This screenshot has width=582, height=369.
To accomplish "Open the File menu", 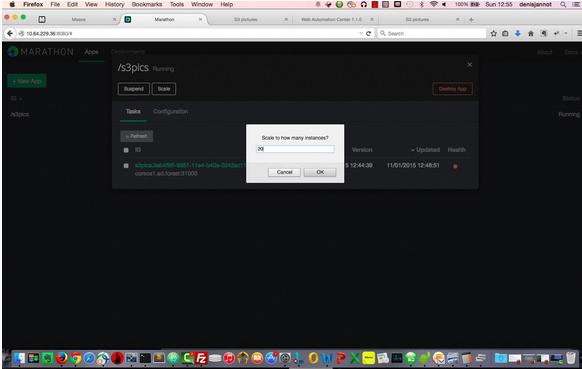I will click(55, 4).
